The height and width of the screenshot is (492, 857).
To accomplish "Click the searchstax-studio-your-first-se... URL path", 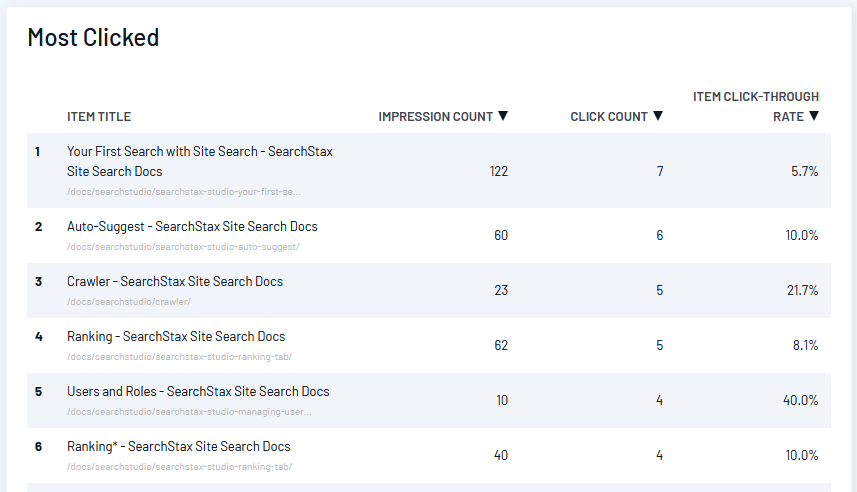I will pos(184,192).
